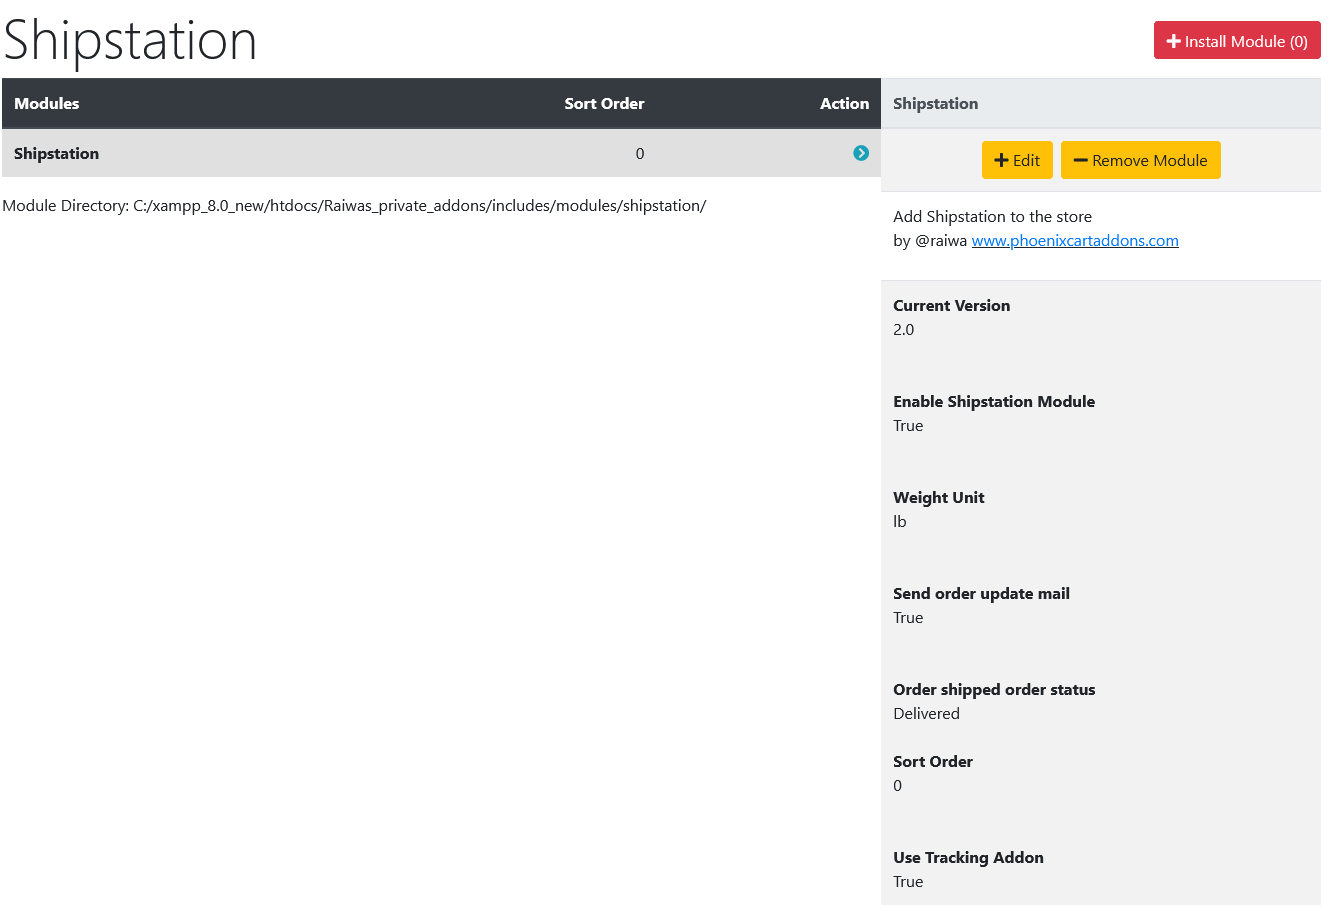
Task: Click the Weight Unit label
Action: tap(939, 497)
